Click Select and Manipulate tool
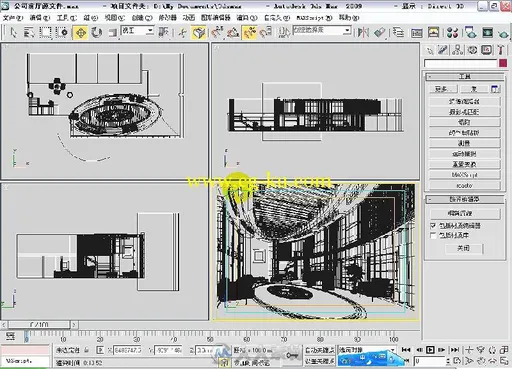Viewport: 512px width, 369px height. click(x=182, y=32)
